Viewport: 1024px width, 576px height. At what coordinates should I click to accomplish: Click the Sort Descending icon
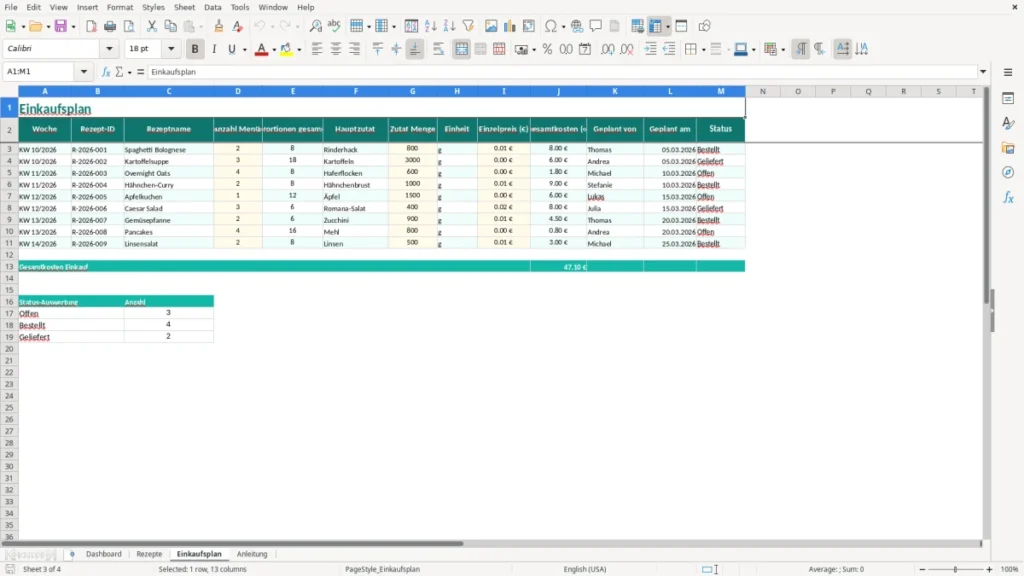click(449, 26)
